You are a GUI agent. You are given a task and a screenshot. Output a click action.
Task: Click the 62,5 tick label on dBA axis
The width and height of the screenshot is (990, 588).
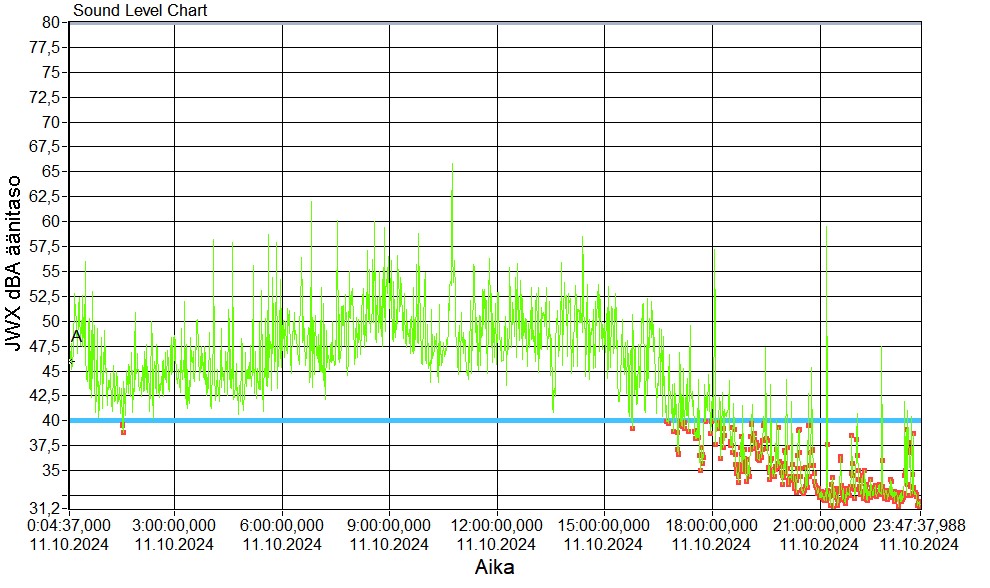[48, 196]
